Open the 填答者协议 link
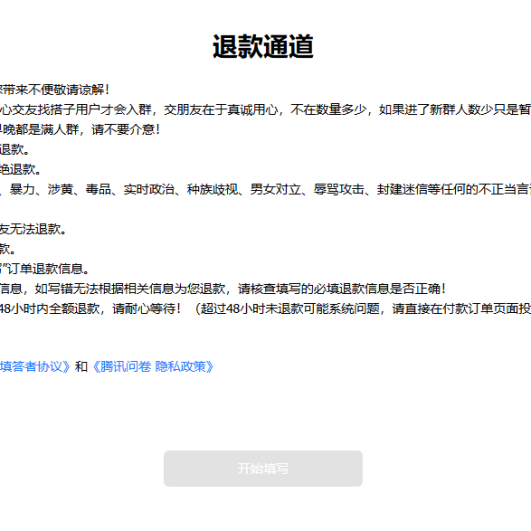 click(35, 367)
